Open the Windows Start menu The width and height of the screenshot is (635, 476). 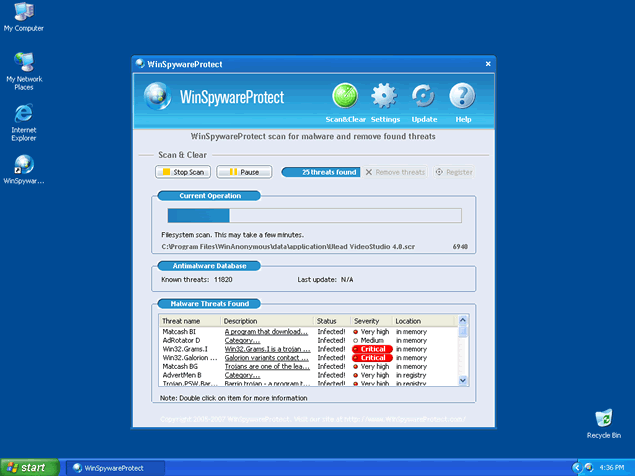pos(27,467)
